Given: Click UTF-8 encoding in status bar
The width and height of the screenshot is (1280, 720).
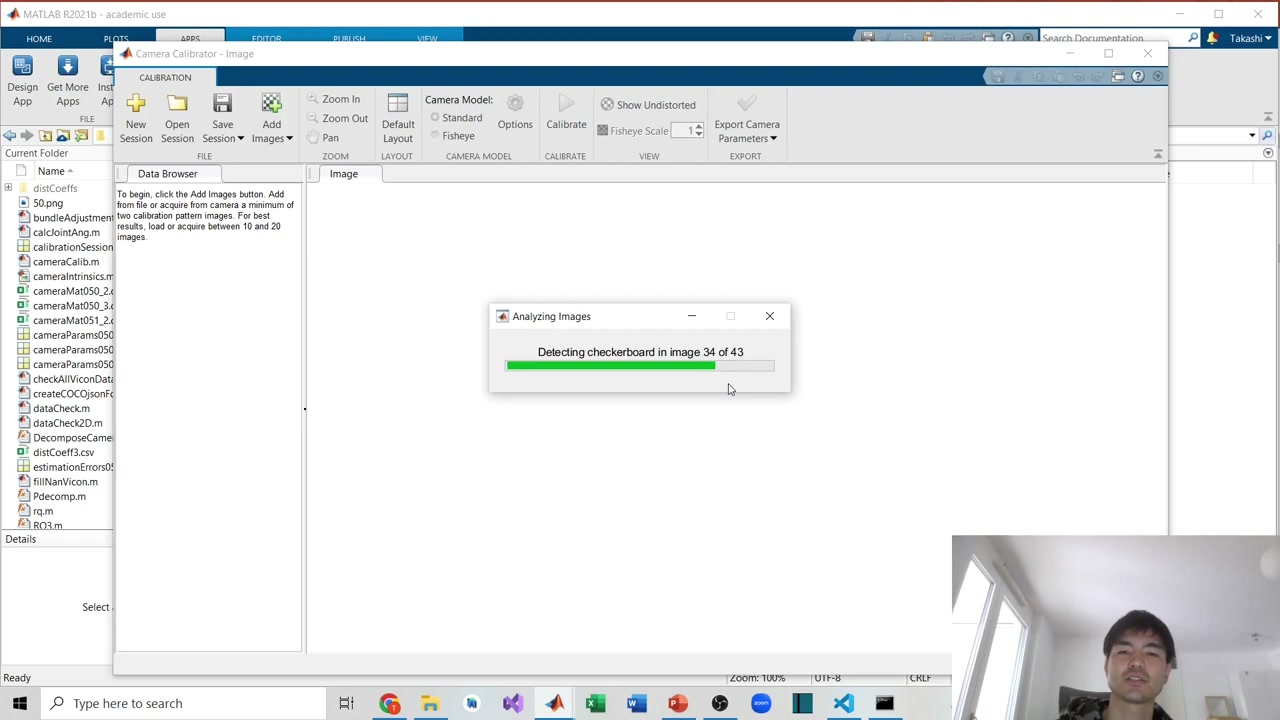Looking at the screenshot, I should click(x=826, y=678).
